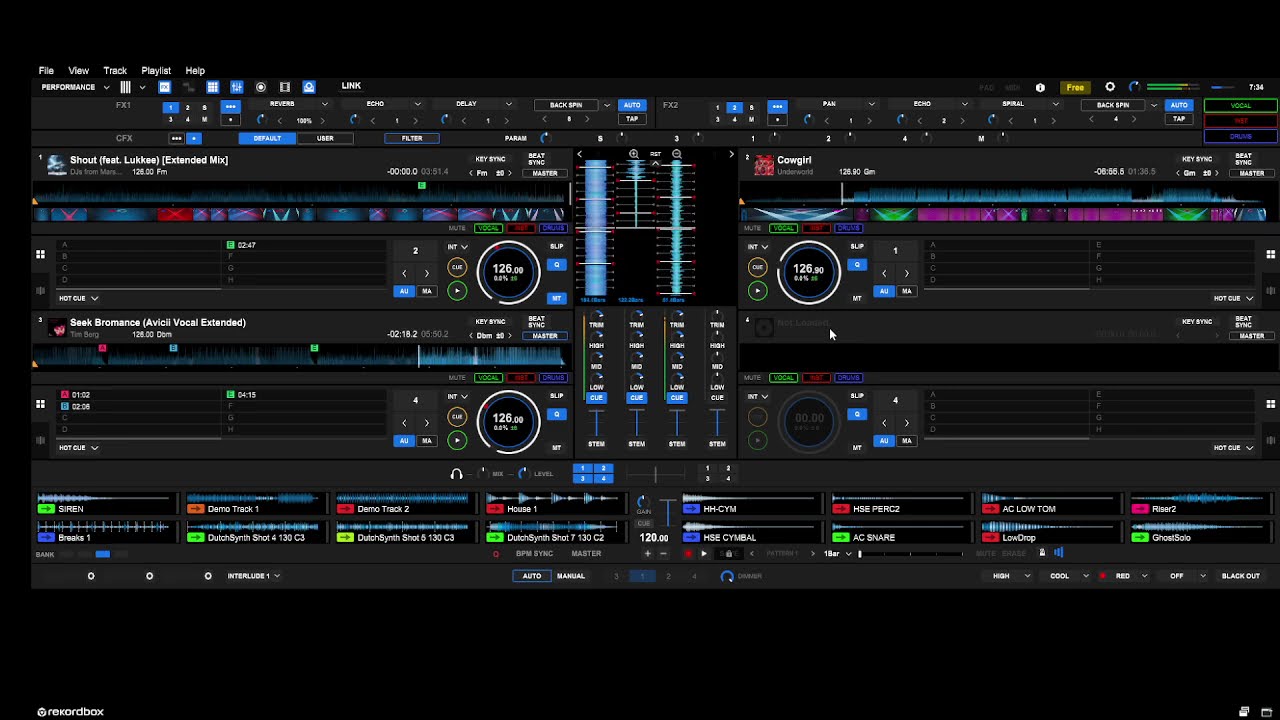Open the video panel icon

[x=285, y=87]
